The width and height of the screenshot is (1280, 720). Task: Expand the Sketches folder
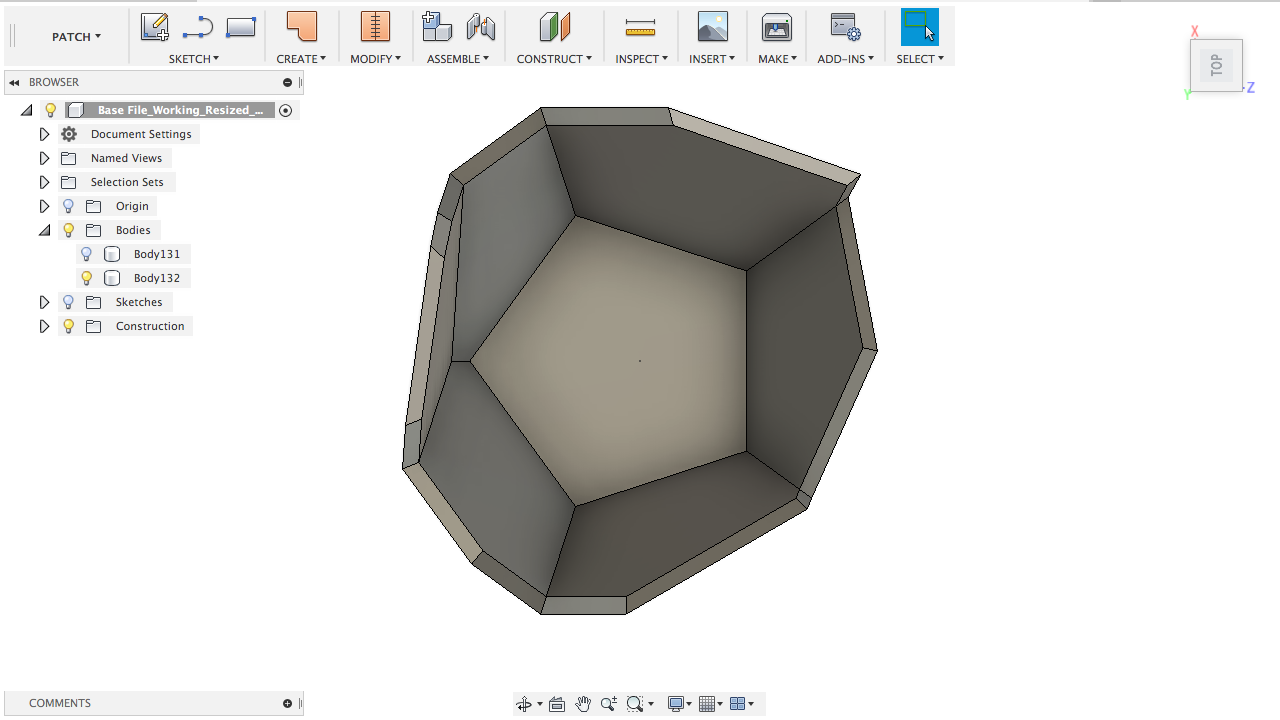tap(44, 302)
